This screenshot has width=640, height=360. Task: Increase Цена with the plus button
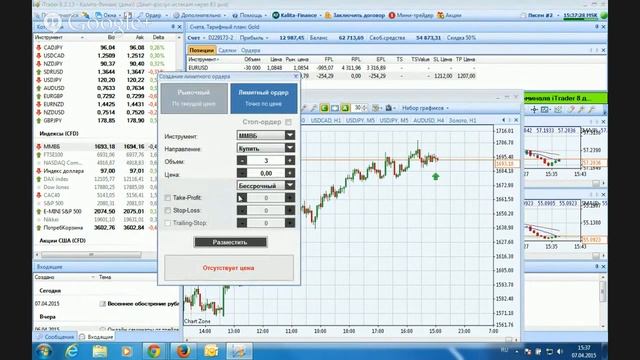click(x=290, y=173)
